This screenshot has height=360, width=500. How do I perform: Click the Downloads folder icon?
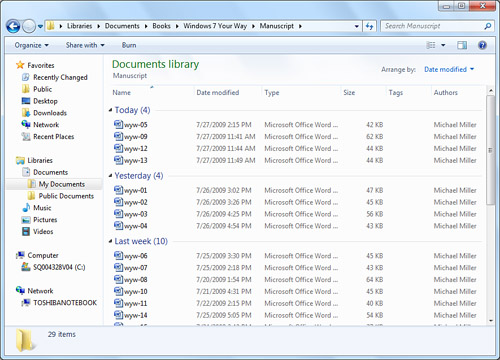point(26,113)
